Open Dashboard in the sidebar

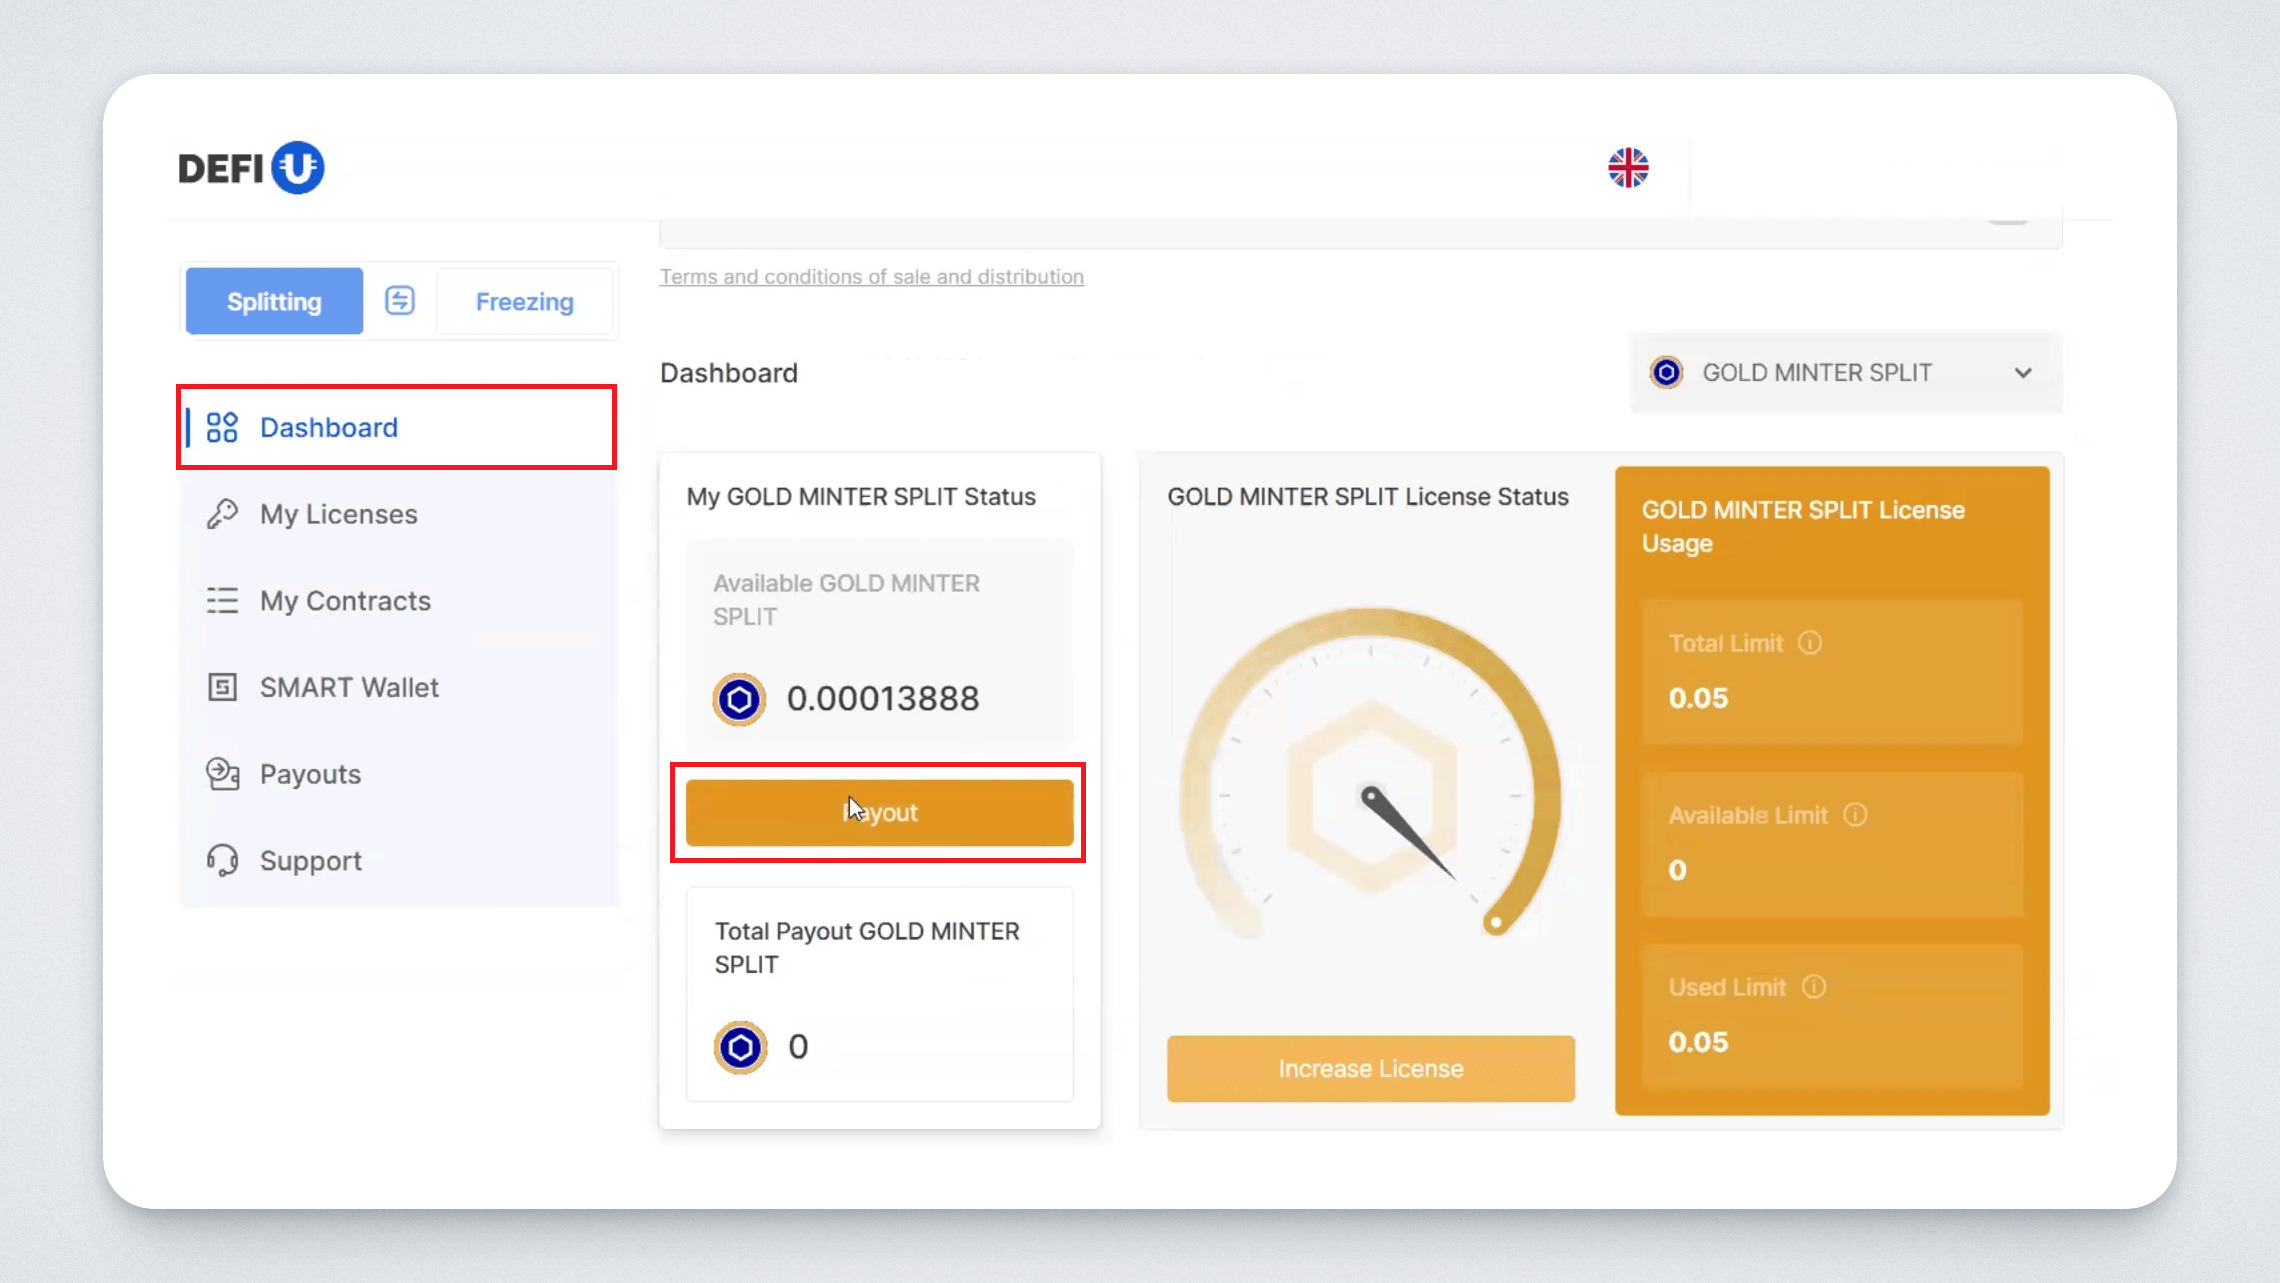click(x=329, y=428)
